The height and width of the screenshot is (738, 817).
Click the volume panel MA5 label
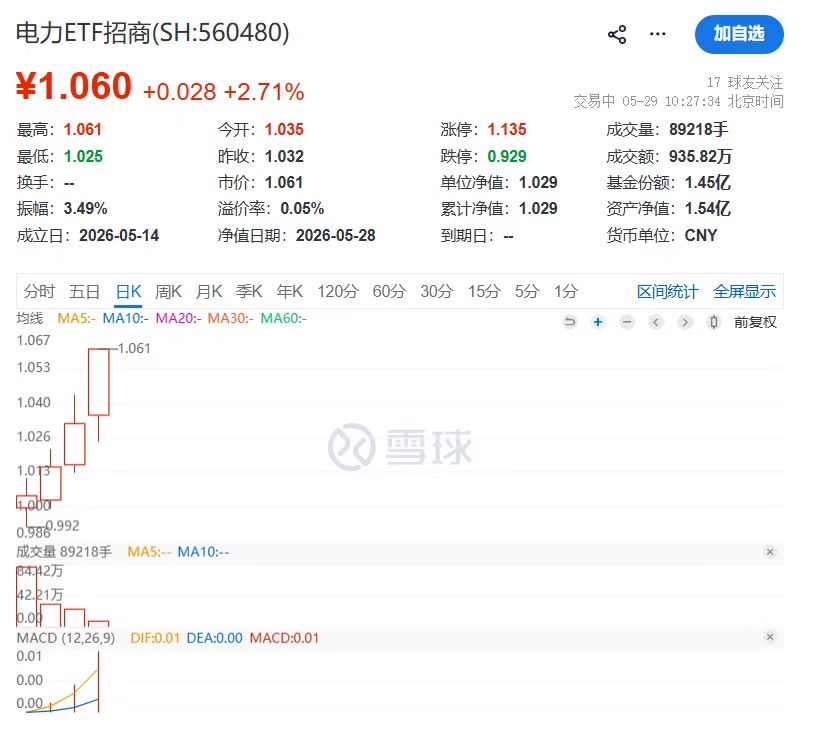149,551
